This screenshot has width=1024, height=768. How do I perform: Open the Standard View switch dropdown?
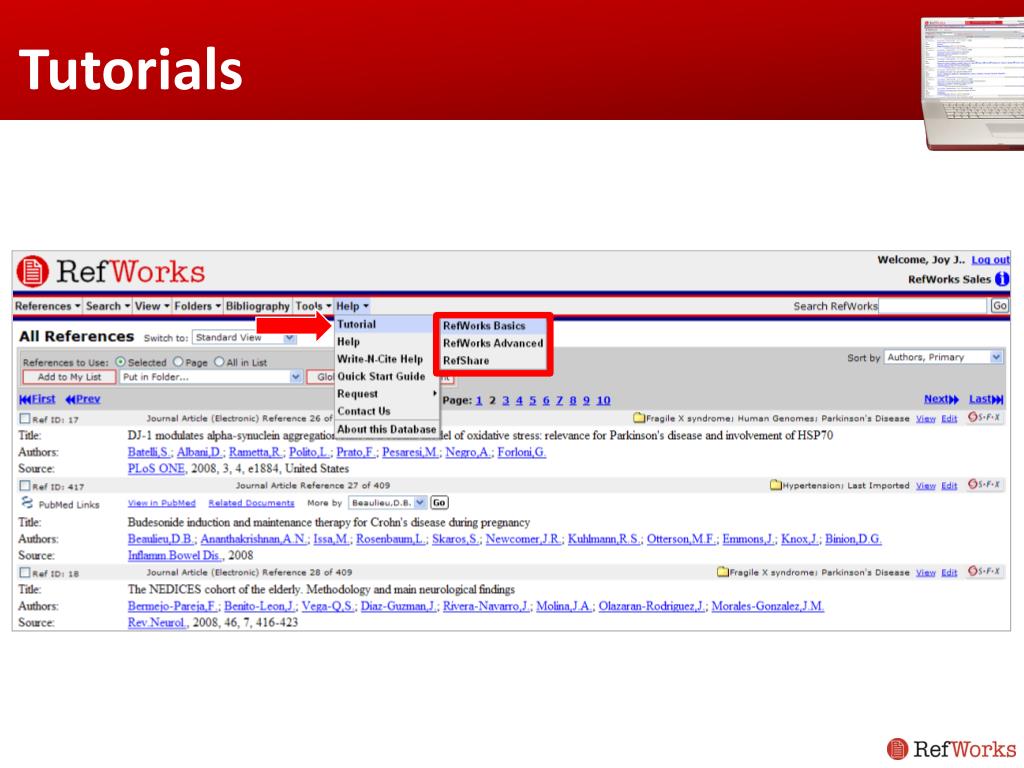(x=245, y=338)
